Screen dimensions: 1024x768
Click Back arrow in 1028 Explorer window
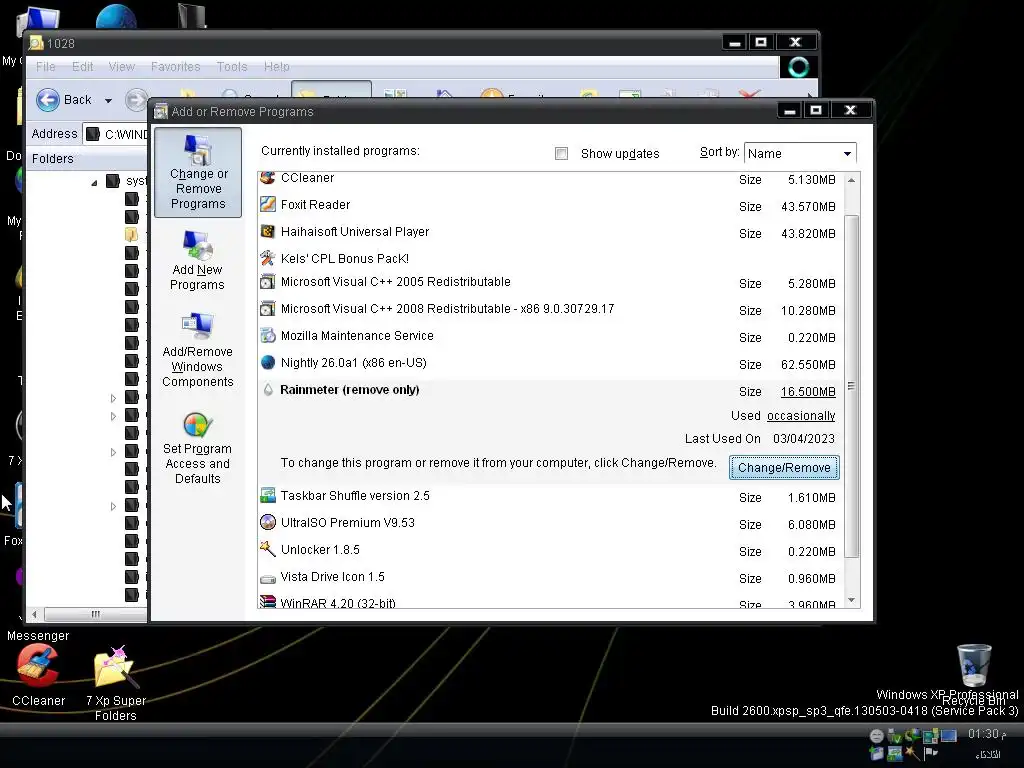click(x=48, y=100)
